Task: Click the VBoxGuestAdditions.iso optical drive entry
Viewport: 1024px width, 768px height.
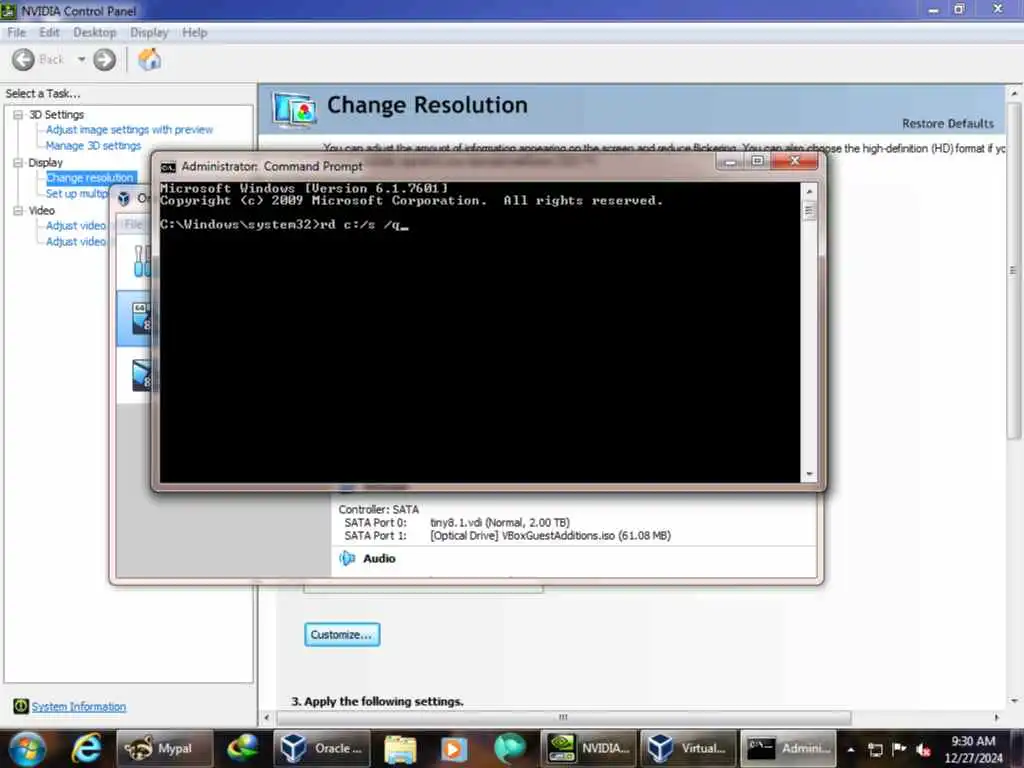Action: 550,536
